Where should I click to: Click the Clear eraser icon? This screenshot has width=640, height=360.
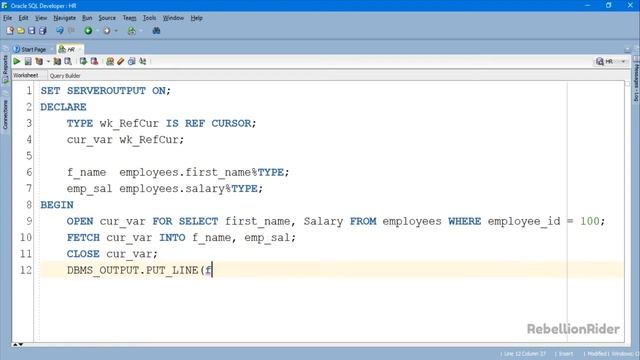120,61
